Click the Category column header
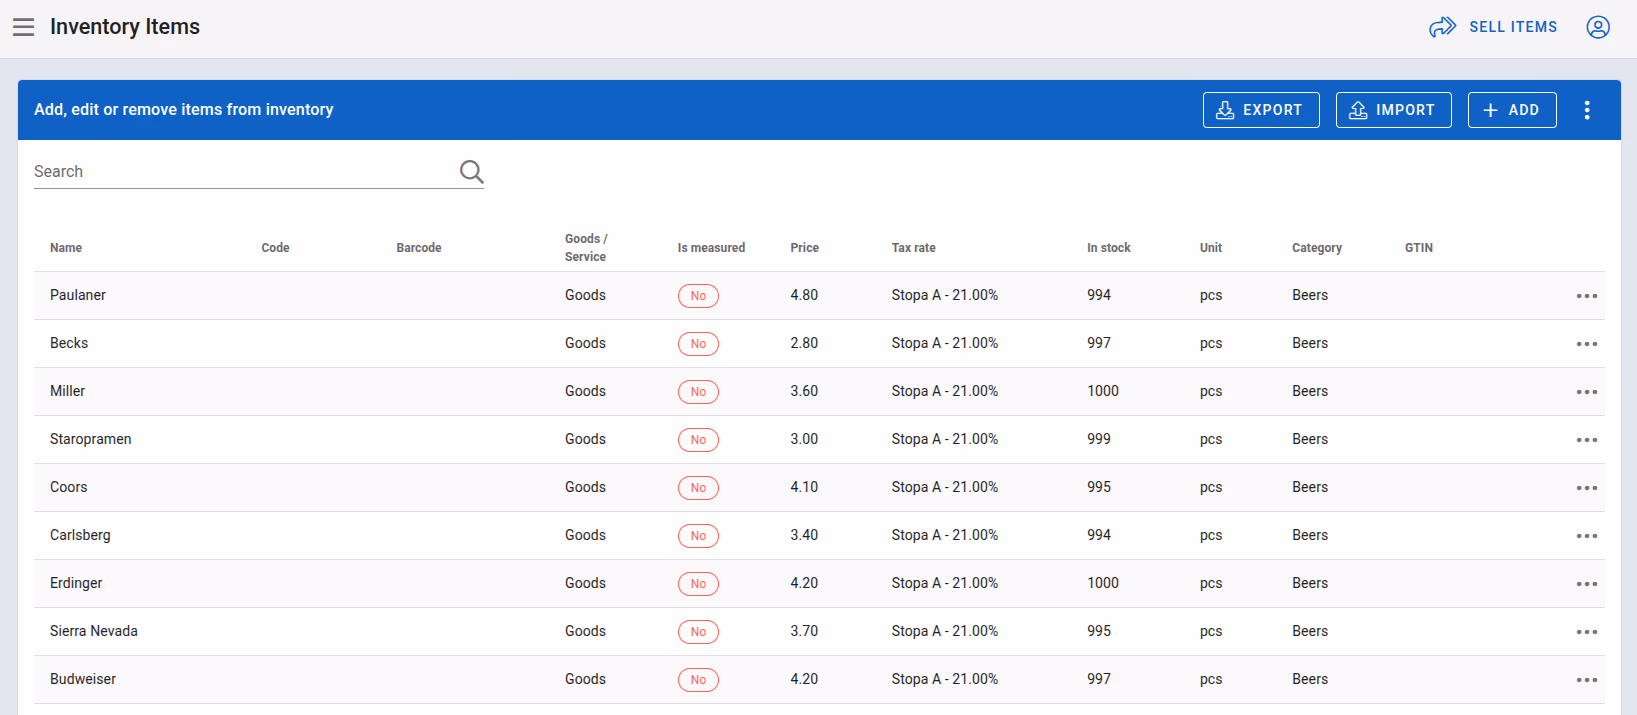 pyautogui.click(x=1317, y=248)
